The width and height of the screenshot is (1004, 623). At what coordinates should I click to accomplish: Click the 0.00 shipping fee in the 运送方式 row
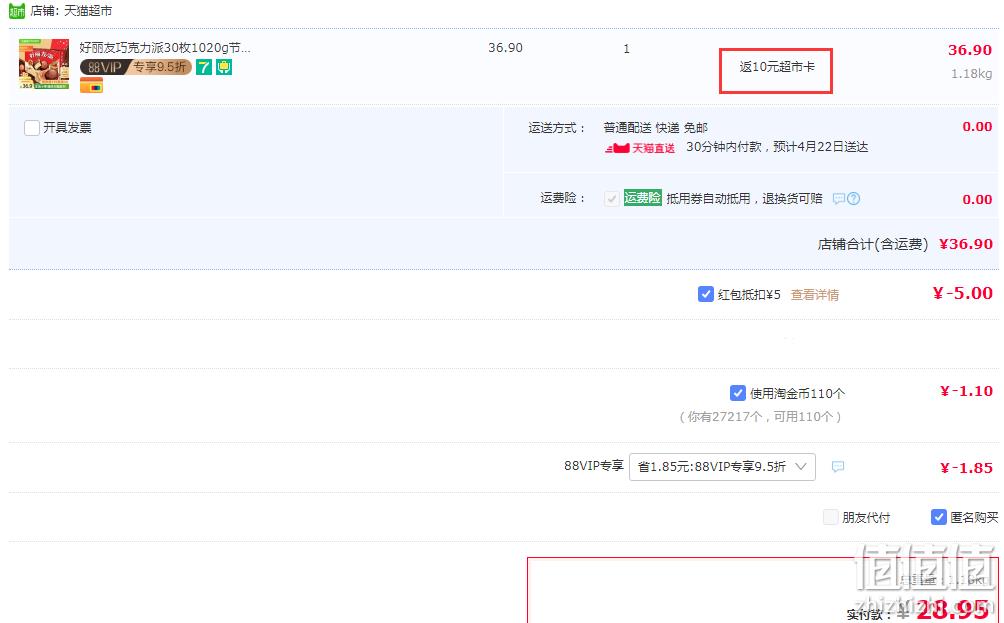pyautogui.click(x=977, y=127)
